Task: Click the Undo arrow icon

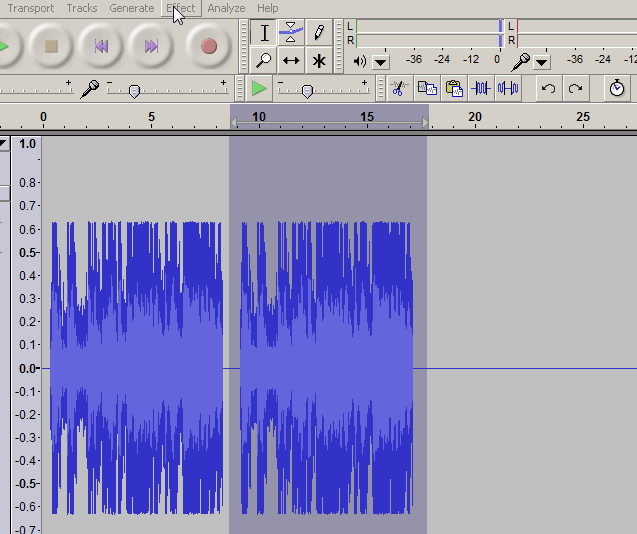Action: pyautogui.click(x=548, y=88)
